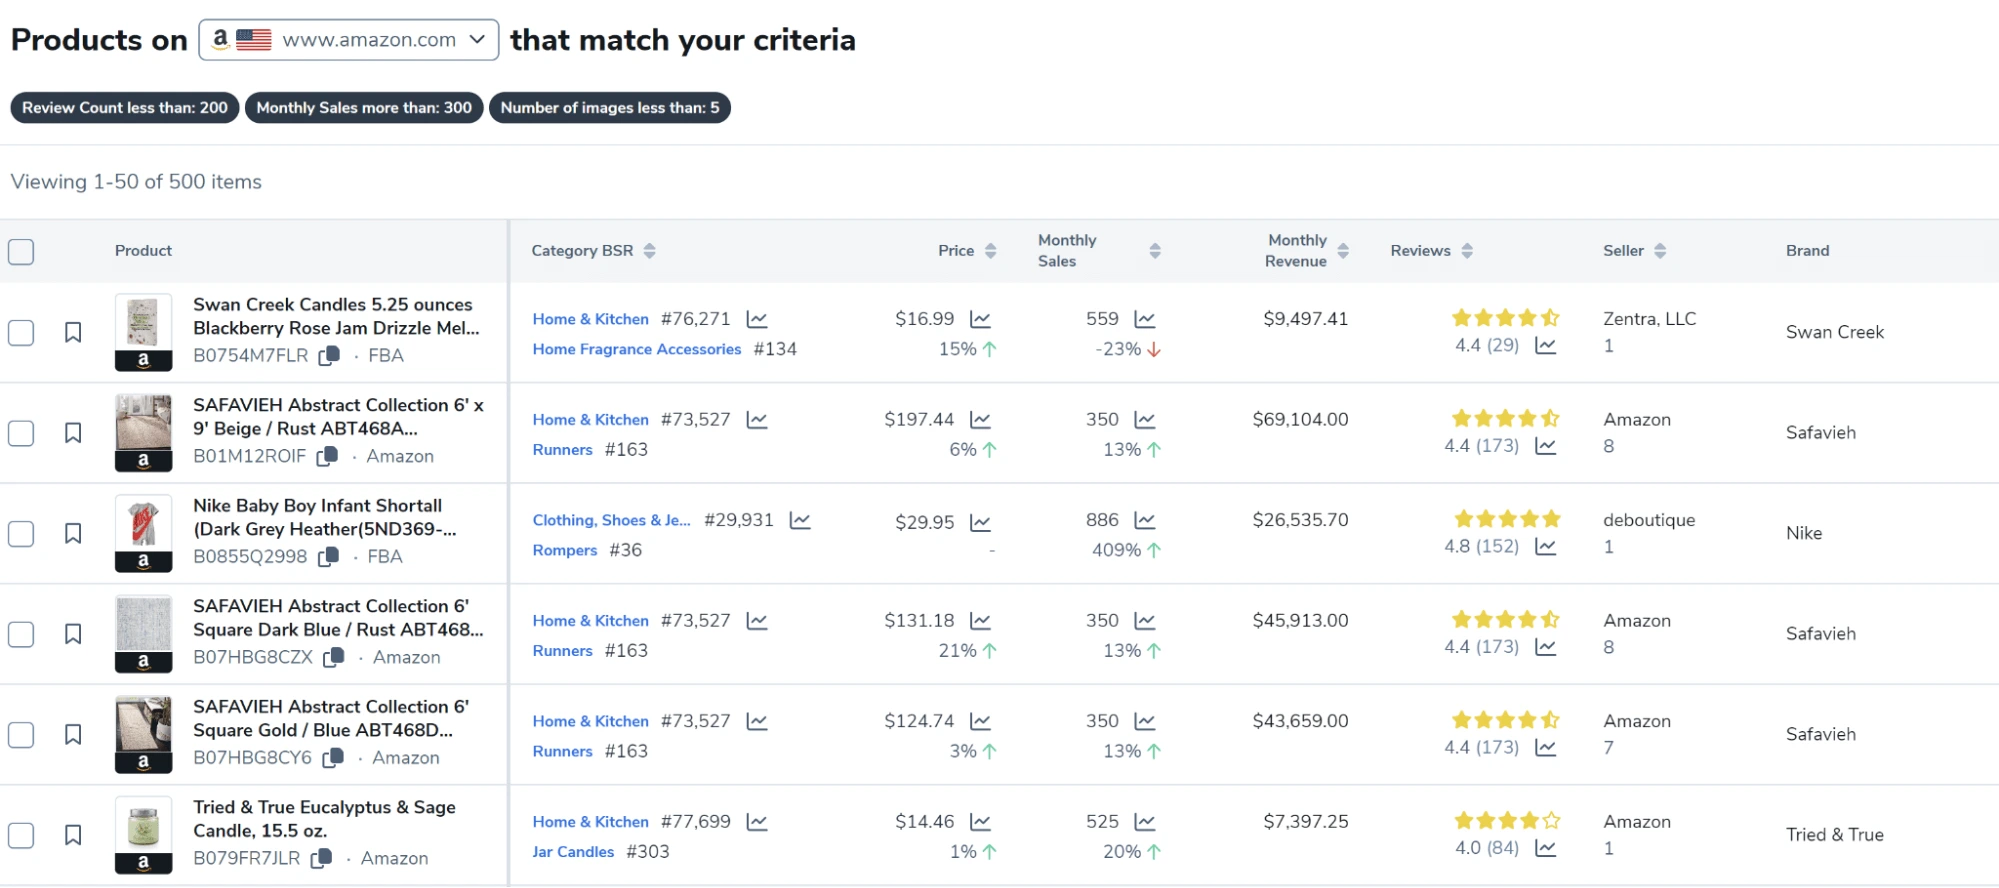1999x888 pixels.
Task: Click the Monthly Sales more than 300 filter
Action: point(364,108)
